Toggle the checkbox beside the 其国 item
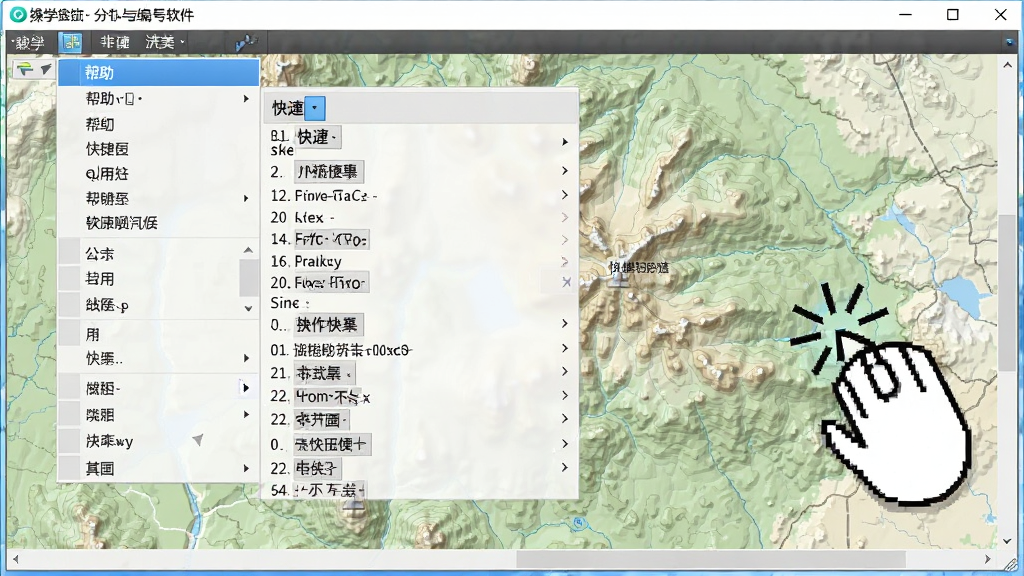The height and width of the screenshot is (576, 1024). click(69, 468)
